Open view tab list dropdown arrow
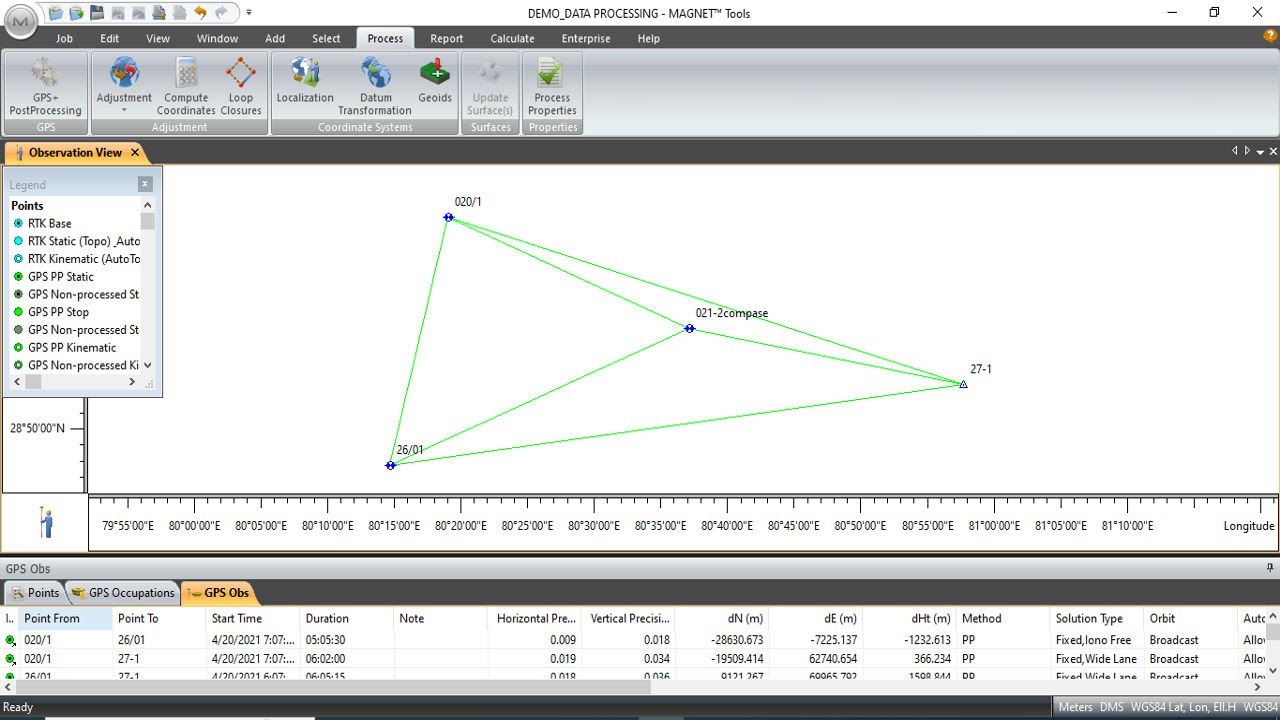 tap(1260, 152)
